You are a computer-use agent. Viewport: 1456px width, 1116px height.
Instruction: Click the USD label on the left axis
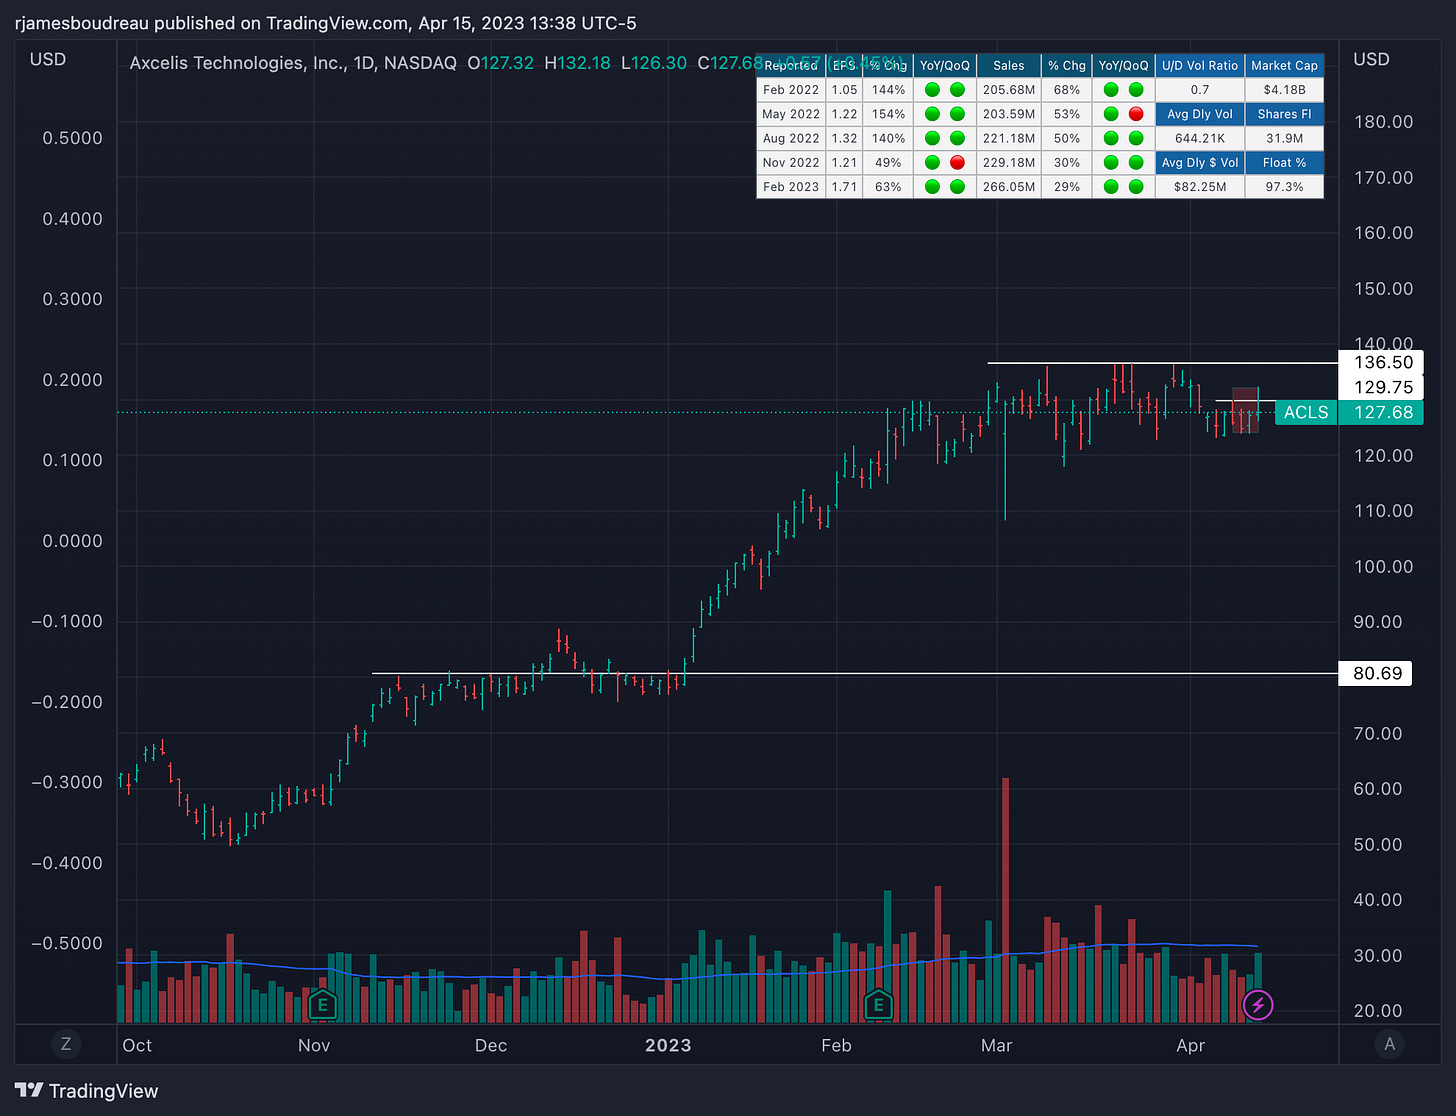[x=48, y=59]
